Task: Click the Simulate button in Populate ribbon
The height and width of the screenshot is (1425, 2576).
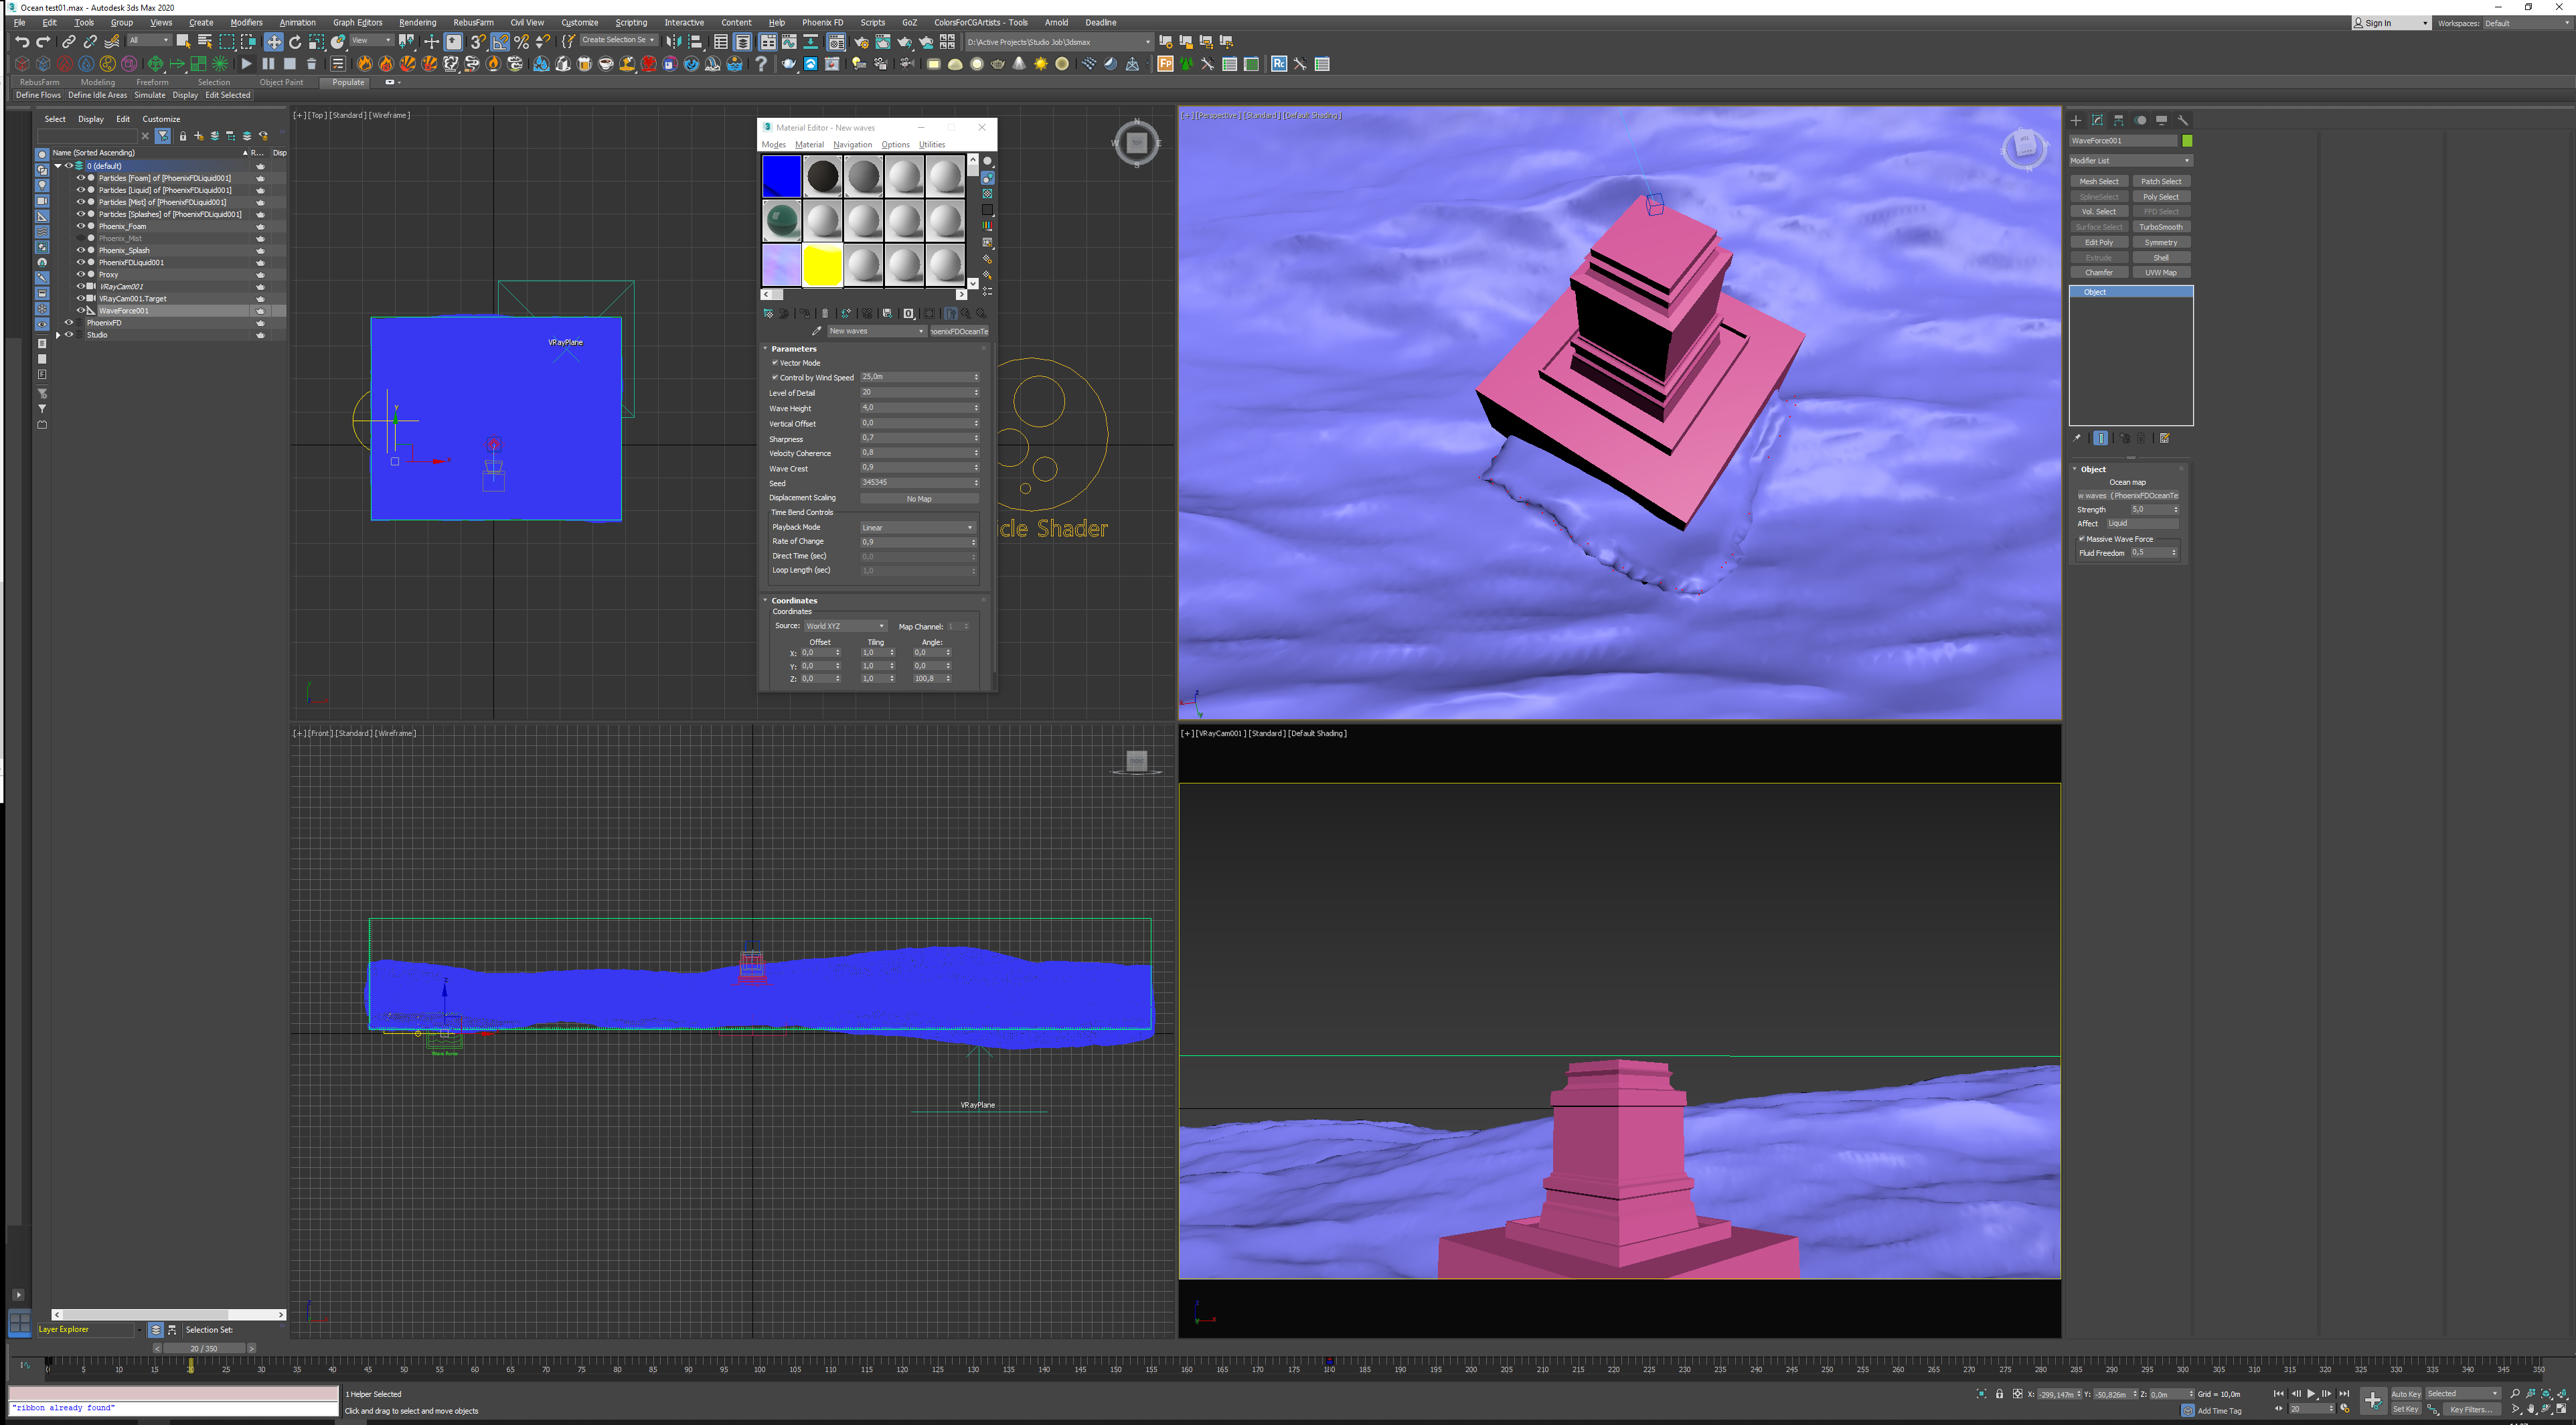Action: pos(150,95)
